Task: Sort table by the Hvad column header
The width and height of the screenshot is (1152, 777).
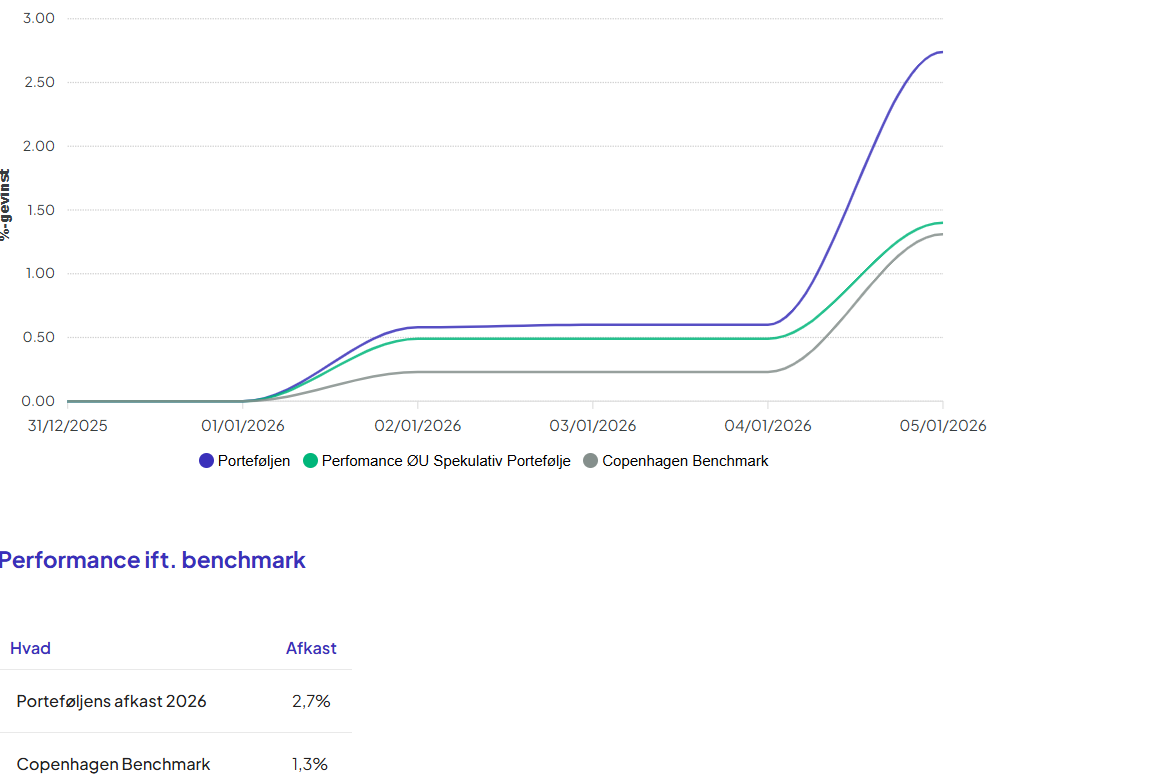Action: click(30, 648)
